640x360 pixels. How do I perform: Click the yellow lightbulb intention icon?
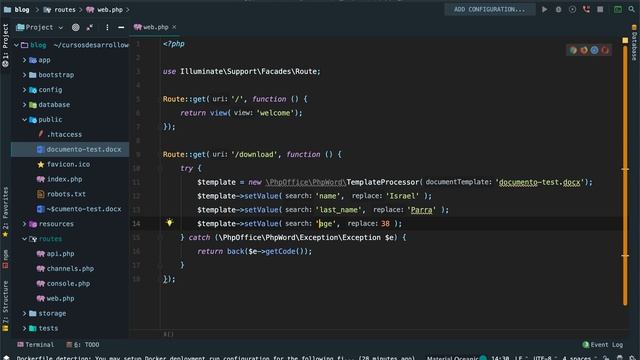(x=169, y=222)
